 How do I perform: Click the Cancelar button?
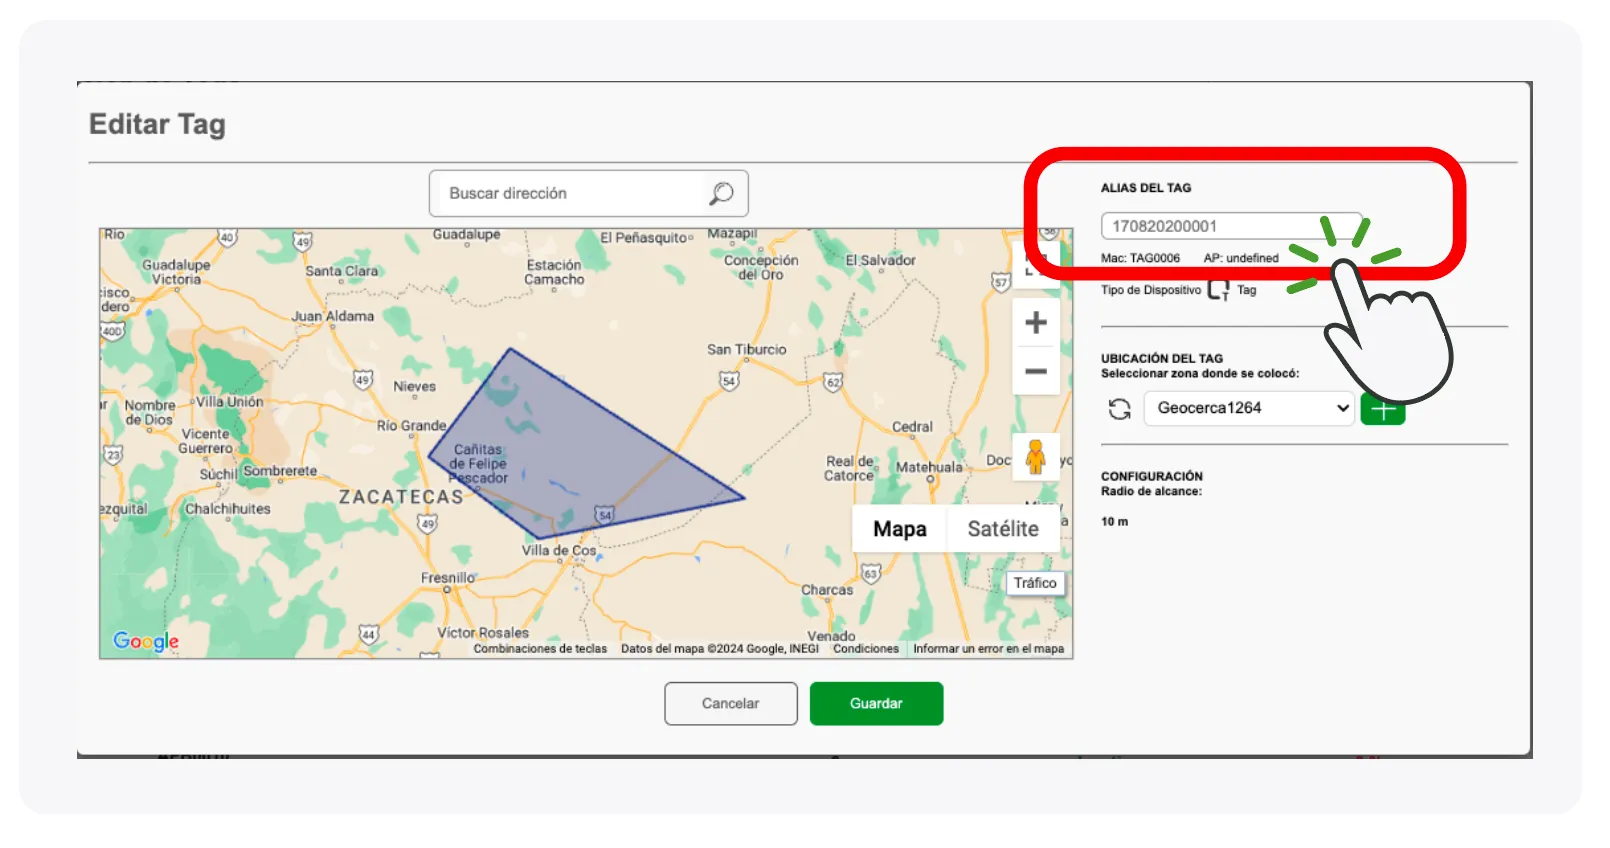[x=731, y=703]
